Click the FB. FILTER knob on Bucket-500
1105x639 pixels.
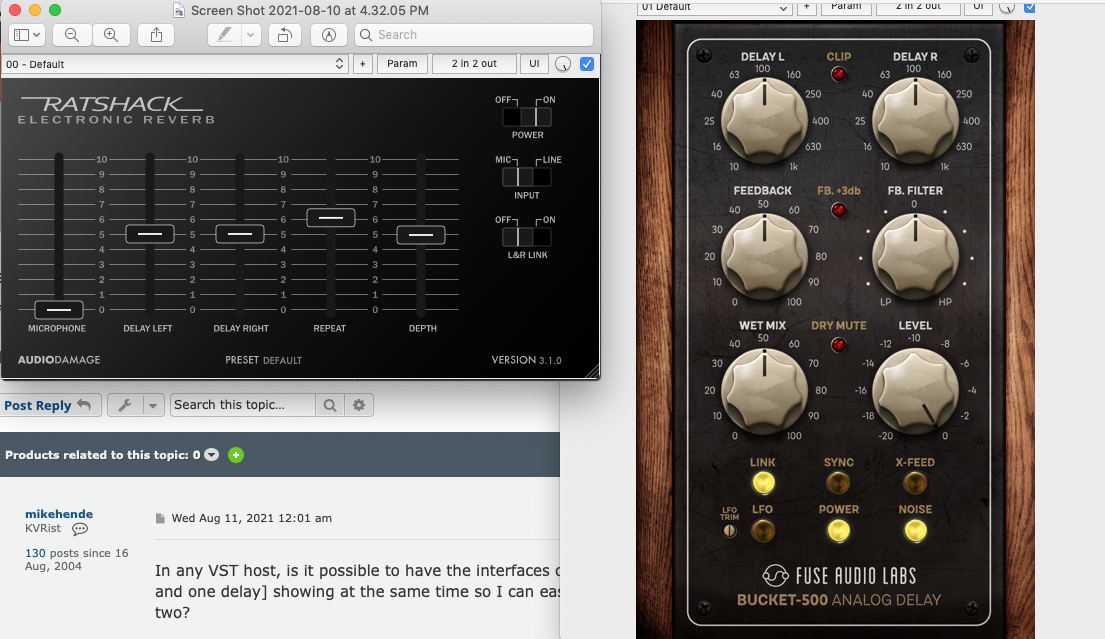(915, 256)
